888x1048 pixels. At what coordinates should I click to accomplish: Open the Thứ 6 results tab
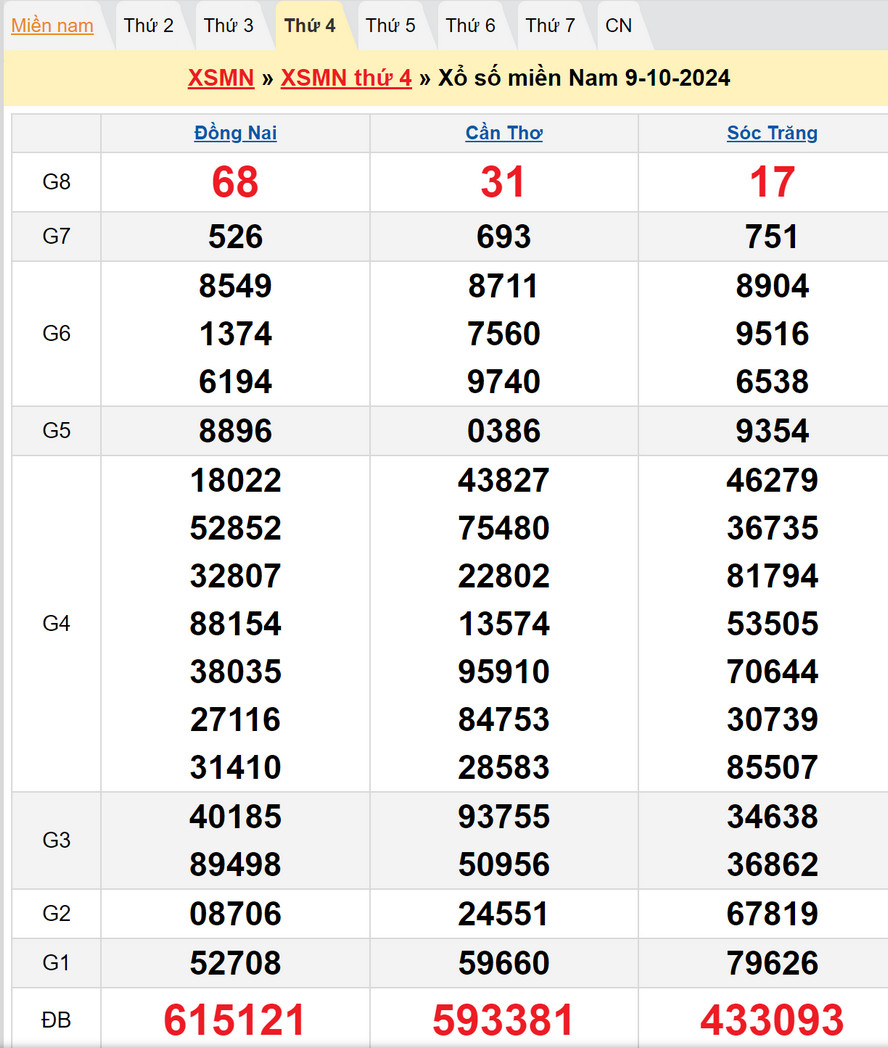coord(470,26)
